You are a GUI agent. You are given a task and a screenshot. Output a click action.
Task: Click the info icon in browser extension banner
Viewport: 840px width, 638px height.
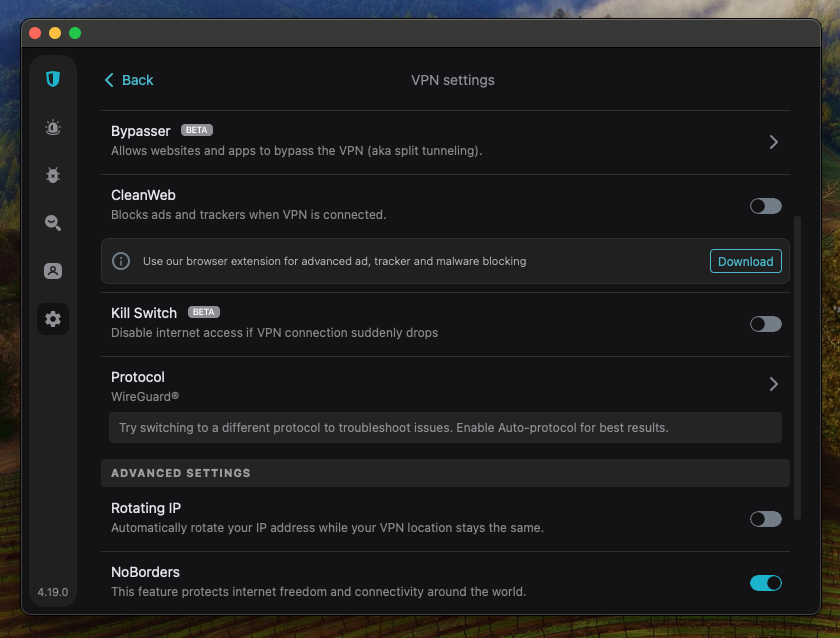tap(121, 261)
